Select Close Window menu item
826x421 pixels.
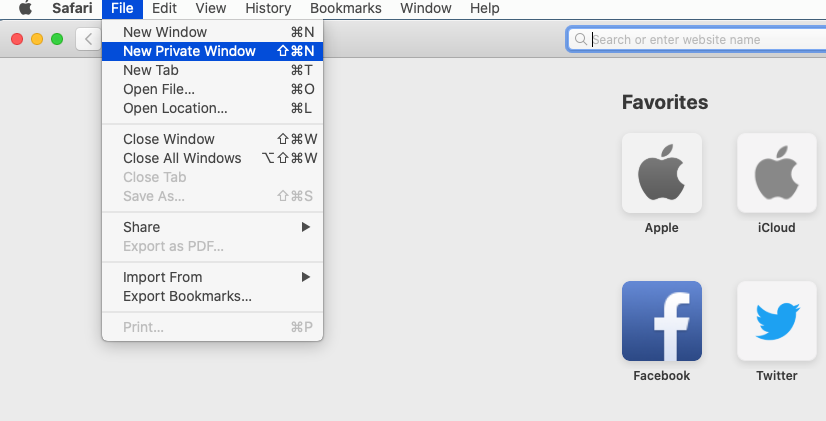[212, 139]
